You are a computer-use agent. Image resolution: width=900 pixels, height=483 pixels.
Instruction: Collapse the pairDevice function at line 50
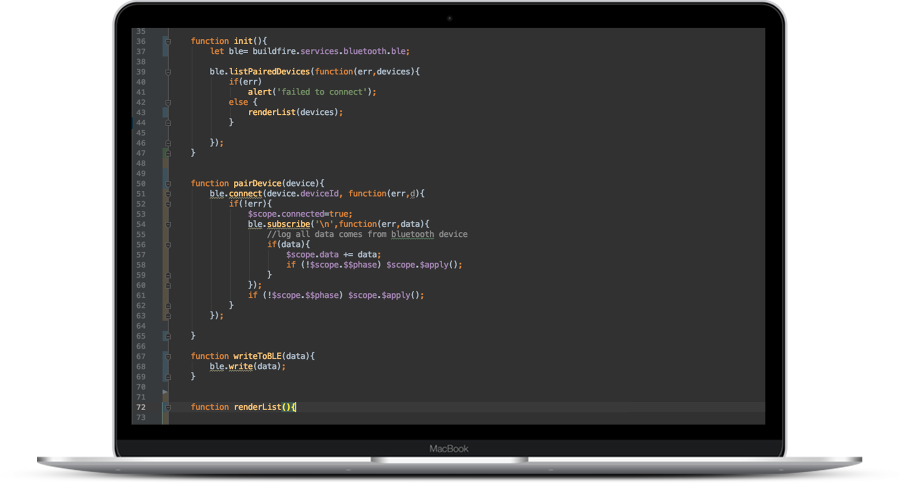coord(168,184)
